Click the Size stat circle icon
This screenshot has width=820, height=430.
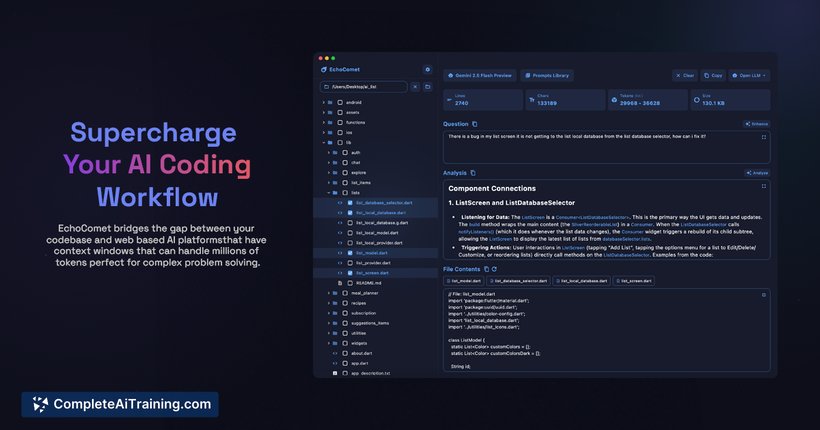click(697, 100)
